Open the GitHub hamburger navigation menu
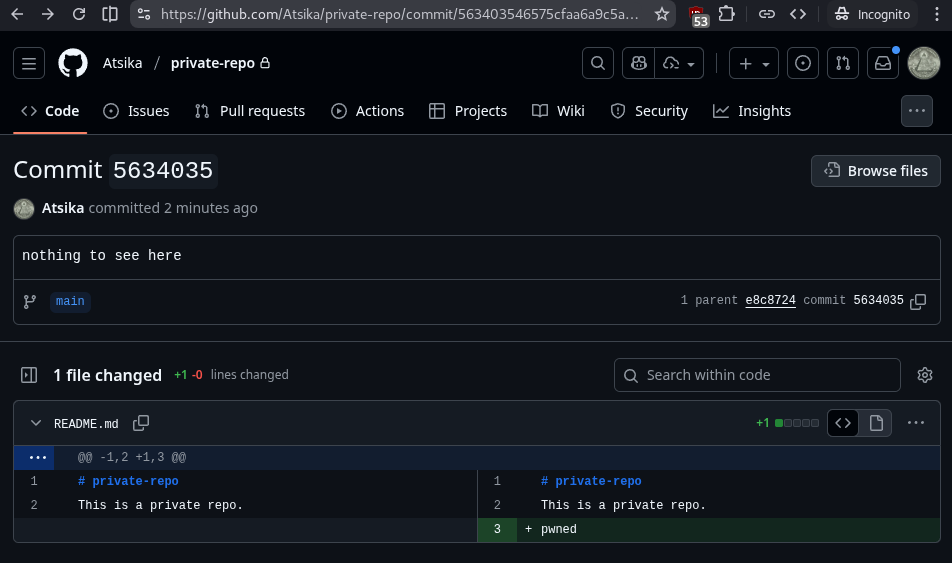952x563 pixels. 29,63
